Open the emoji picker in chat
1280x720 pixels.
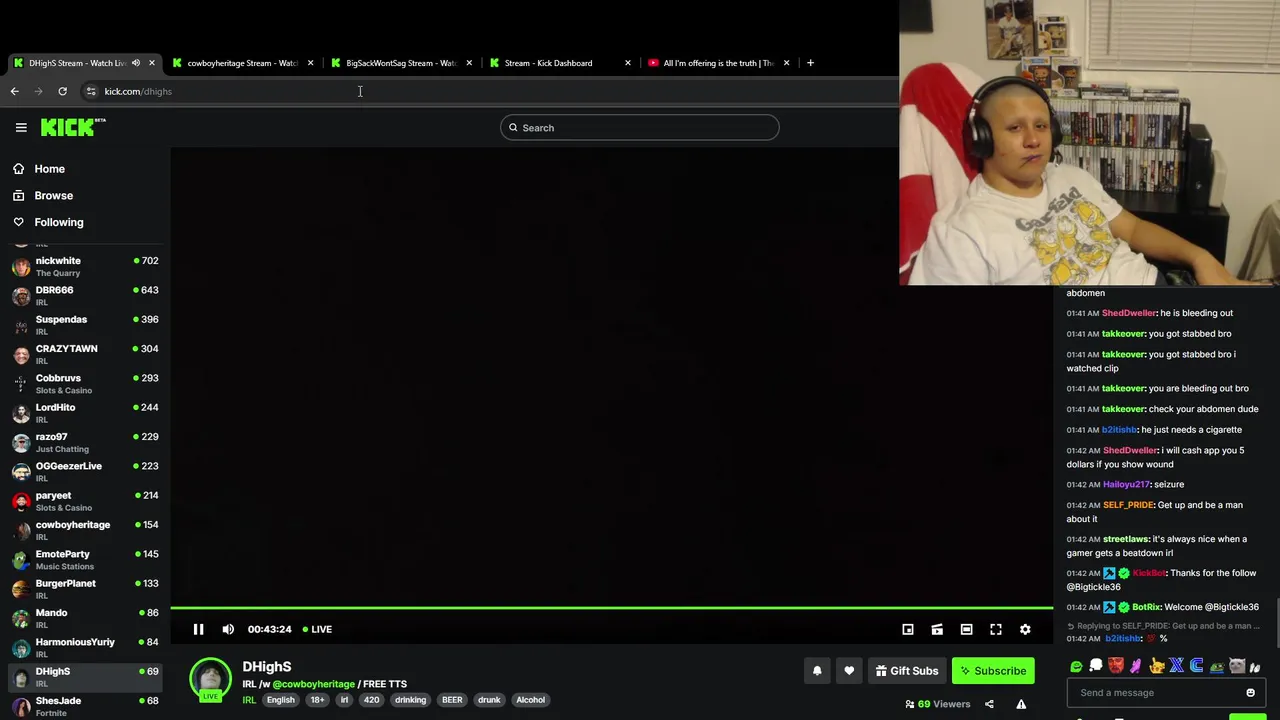point(1250,692)
